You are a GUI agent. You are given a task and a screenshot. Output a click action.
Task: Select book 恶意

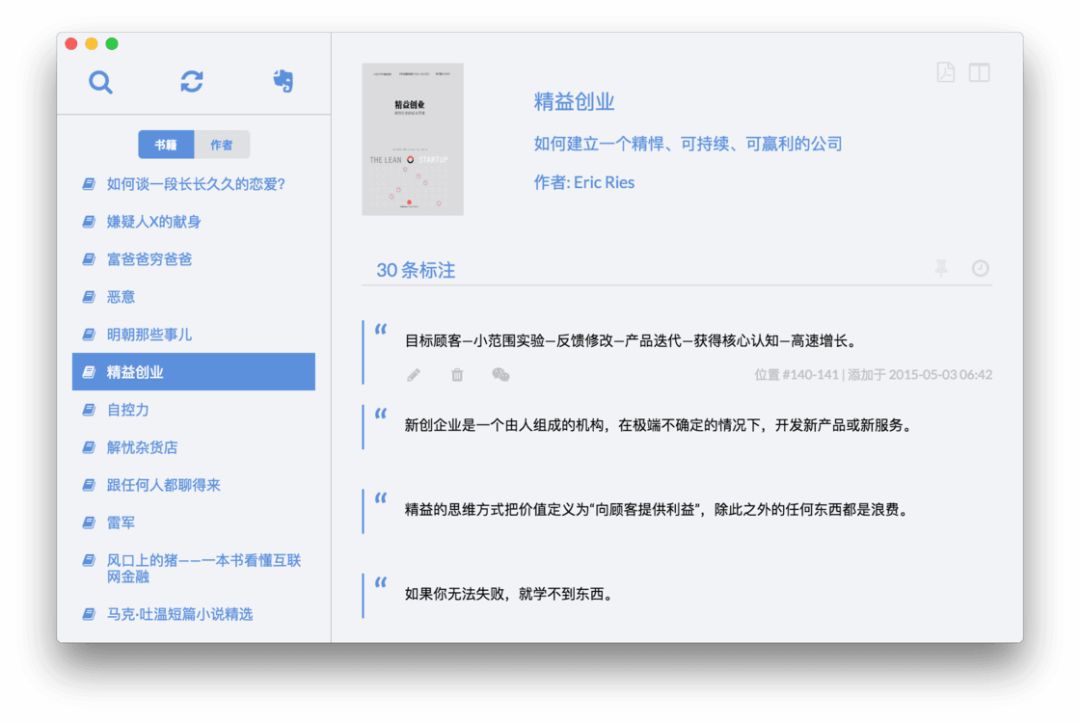point(194,297)
